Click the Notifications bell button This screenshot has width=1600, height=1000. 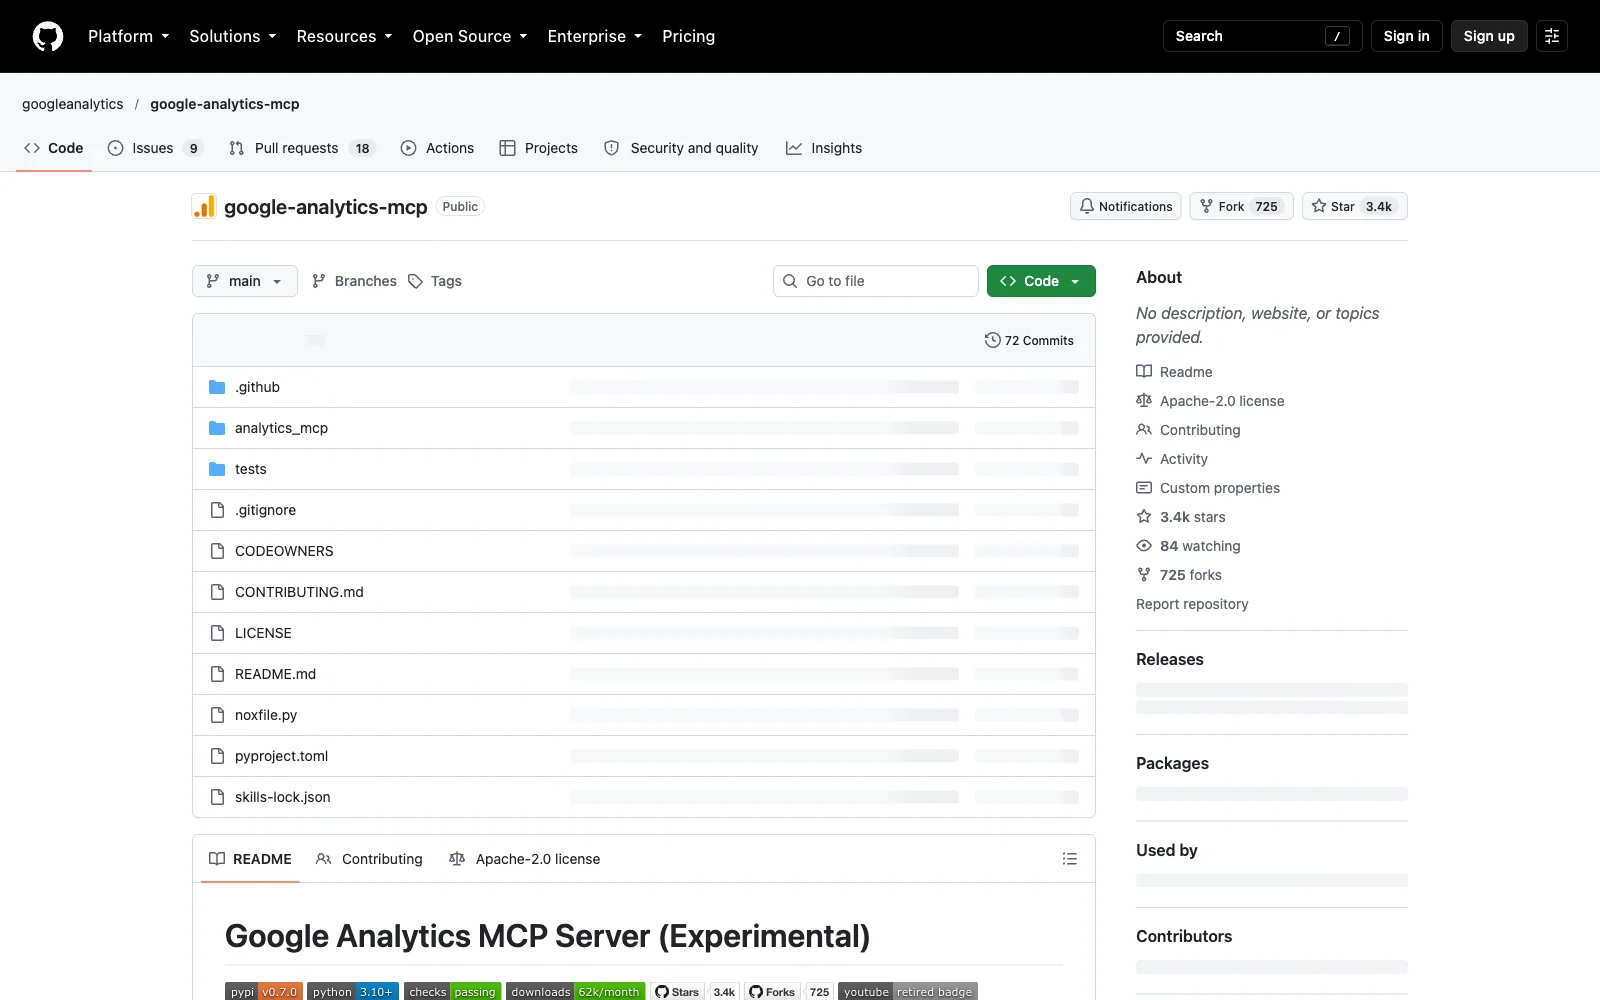(1126, 206)
